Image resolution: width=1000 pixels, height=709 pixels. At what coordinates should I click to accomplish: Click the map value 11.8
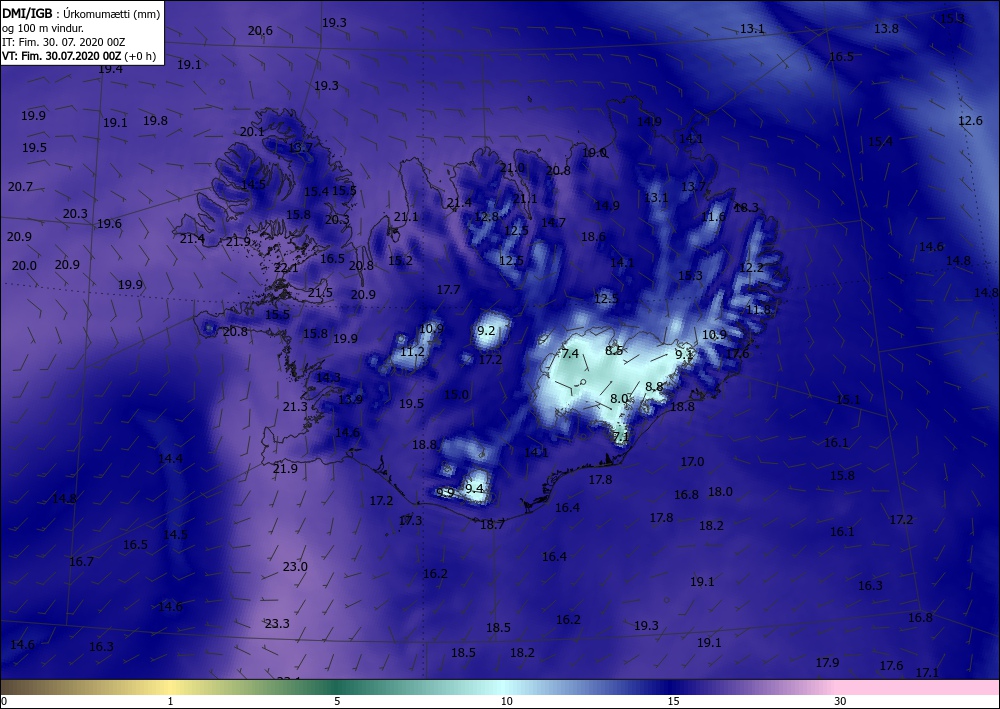758,309
